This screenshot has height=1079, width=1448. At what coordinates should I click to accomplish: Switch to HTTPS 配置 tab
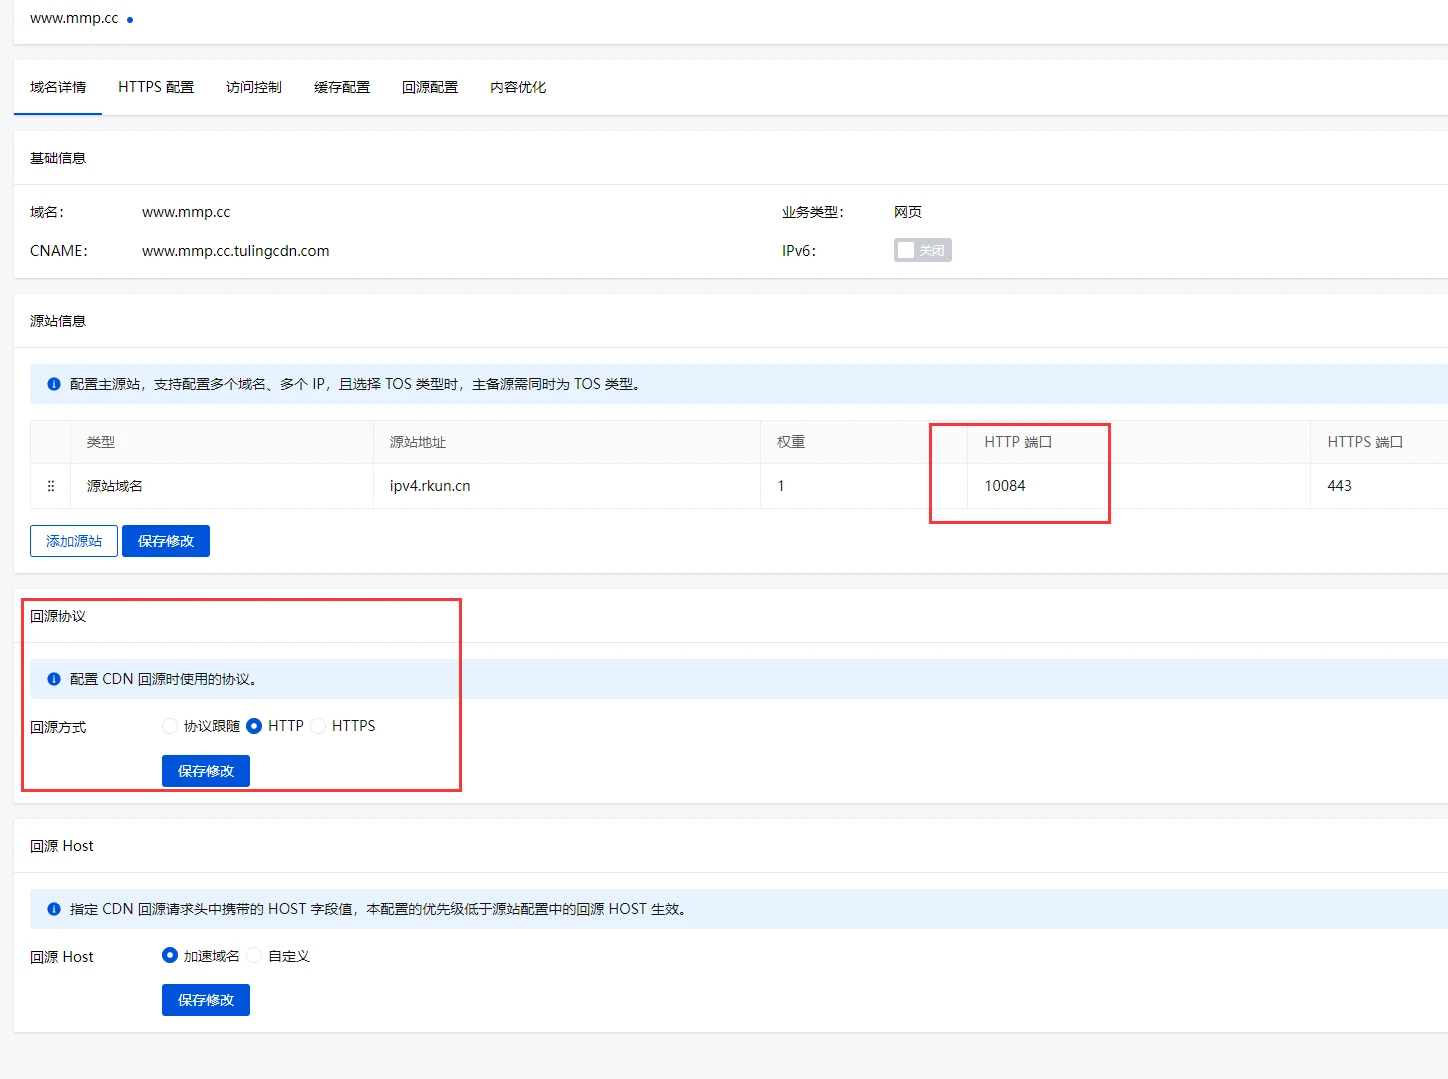[x=156, y=87]
